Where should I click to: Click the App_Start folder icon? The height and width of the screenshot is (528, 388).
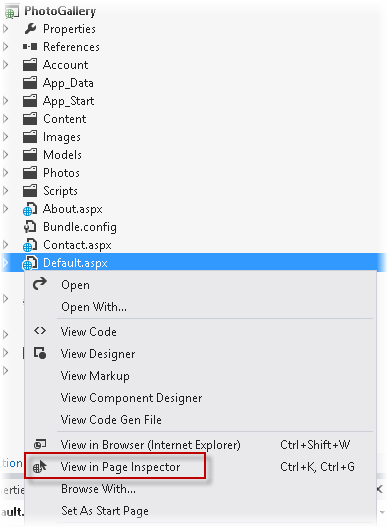point(30,100)
